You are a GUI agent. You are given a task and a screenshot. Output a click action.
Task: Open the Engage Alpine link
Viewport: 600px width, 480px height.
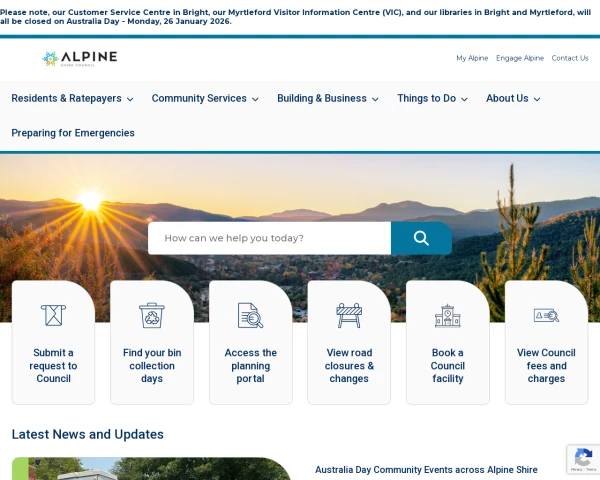coord(520,58)
